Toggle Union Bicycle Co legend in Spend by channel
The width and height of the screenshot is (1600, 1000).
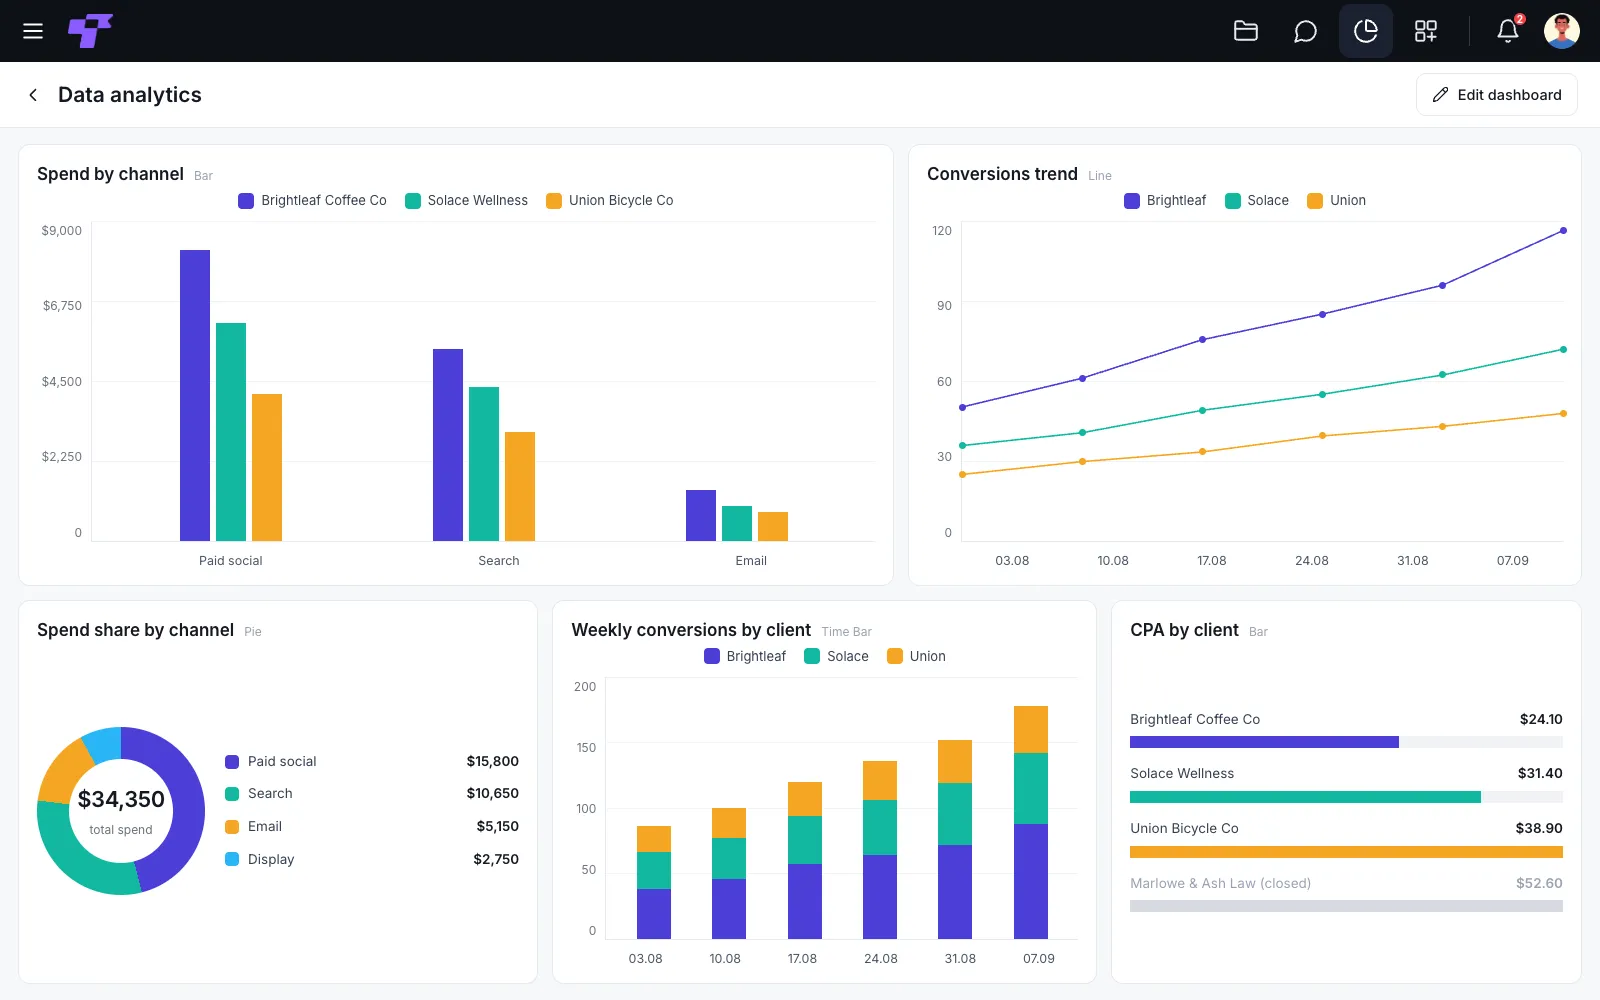[x=610, y=201]
